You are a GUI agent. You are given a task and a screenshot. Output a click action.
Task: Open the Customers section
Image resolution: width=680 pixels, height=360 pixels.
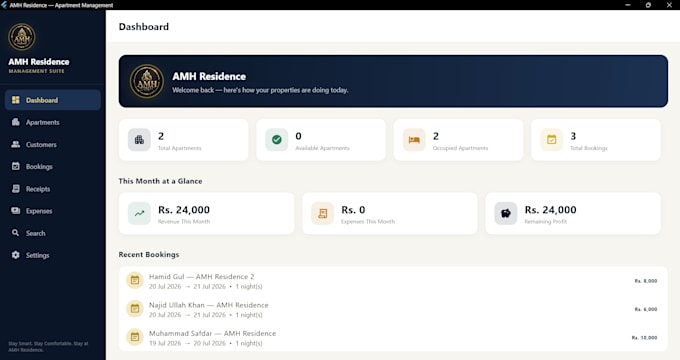(53, 144)
